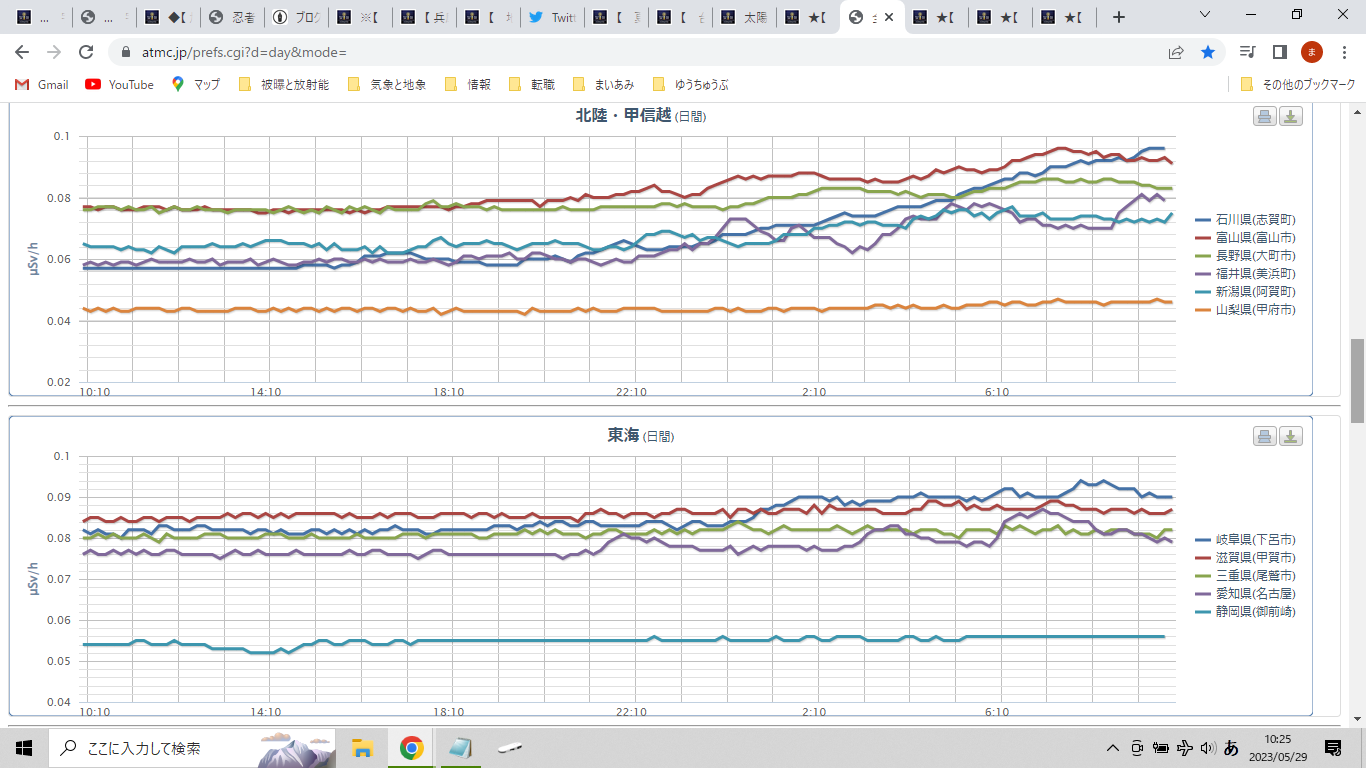Download the 北陸・甲信越 chart
Viewport: 1366px width, 768px height.
point(1291,116)
